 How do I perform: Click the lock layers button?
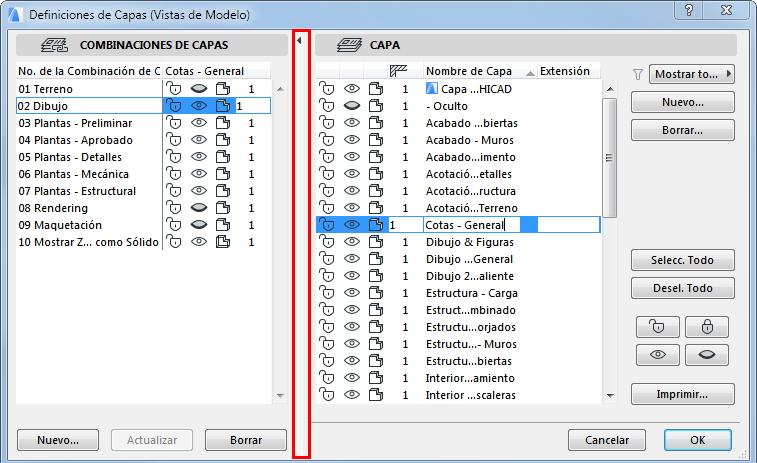[x=707, y=327]
